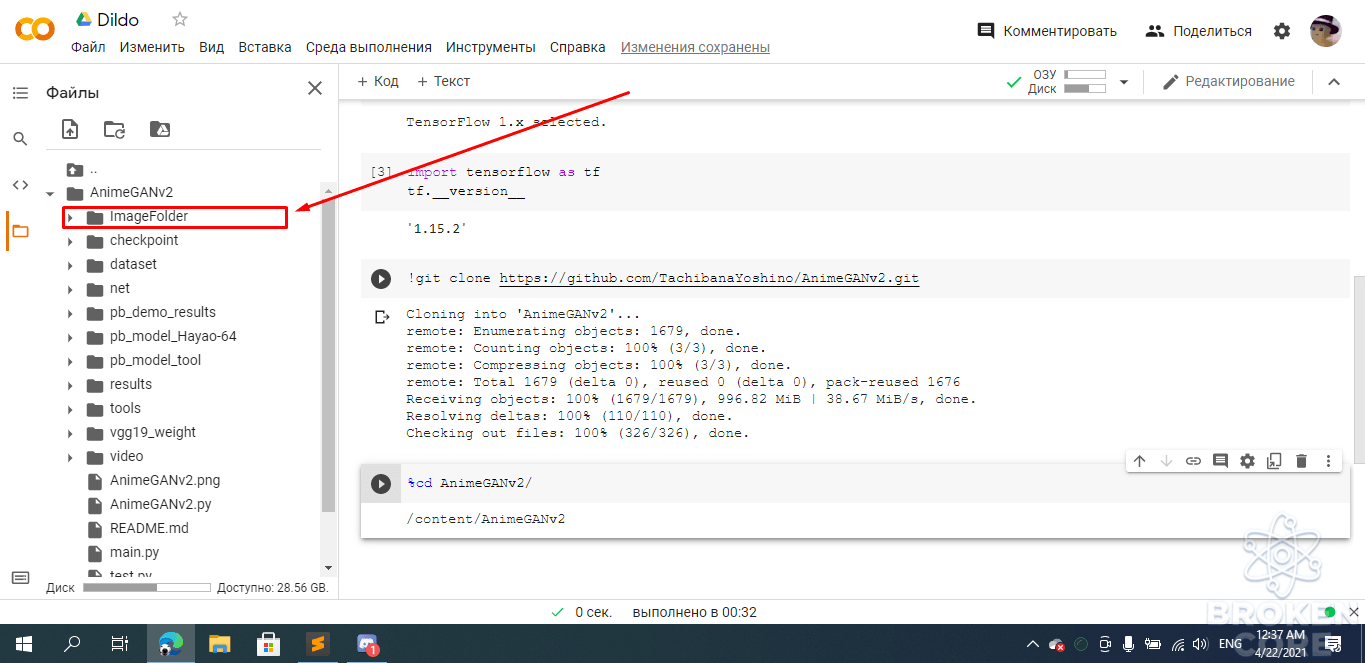Add a code cell with + Код
Image resolution: width=1365 pixels, height=663 pixels.
point(378,81)
